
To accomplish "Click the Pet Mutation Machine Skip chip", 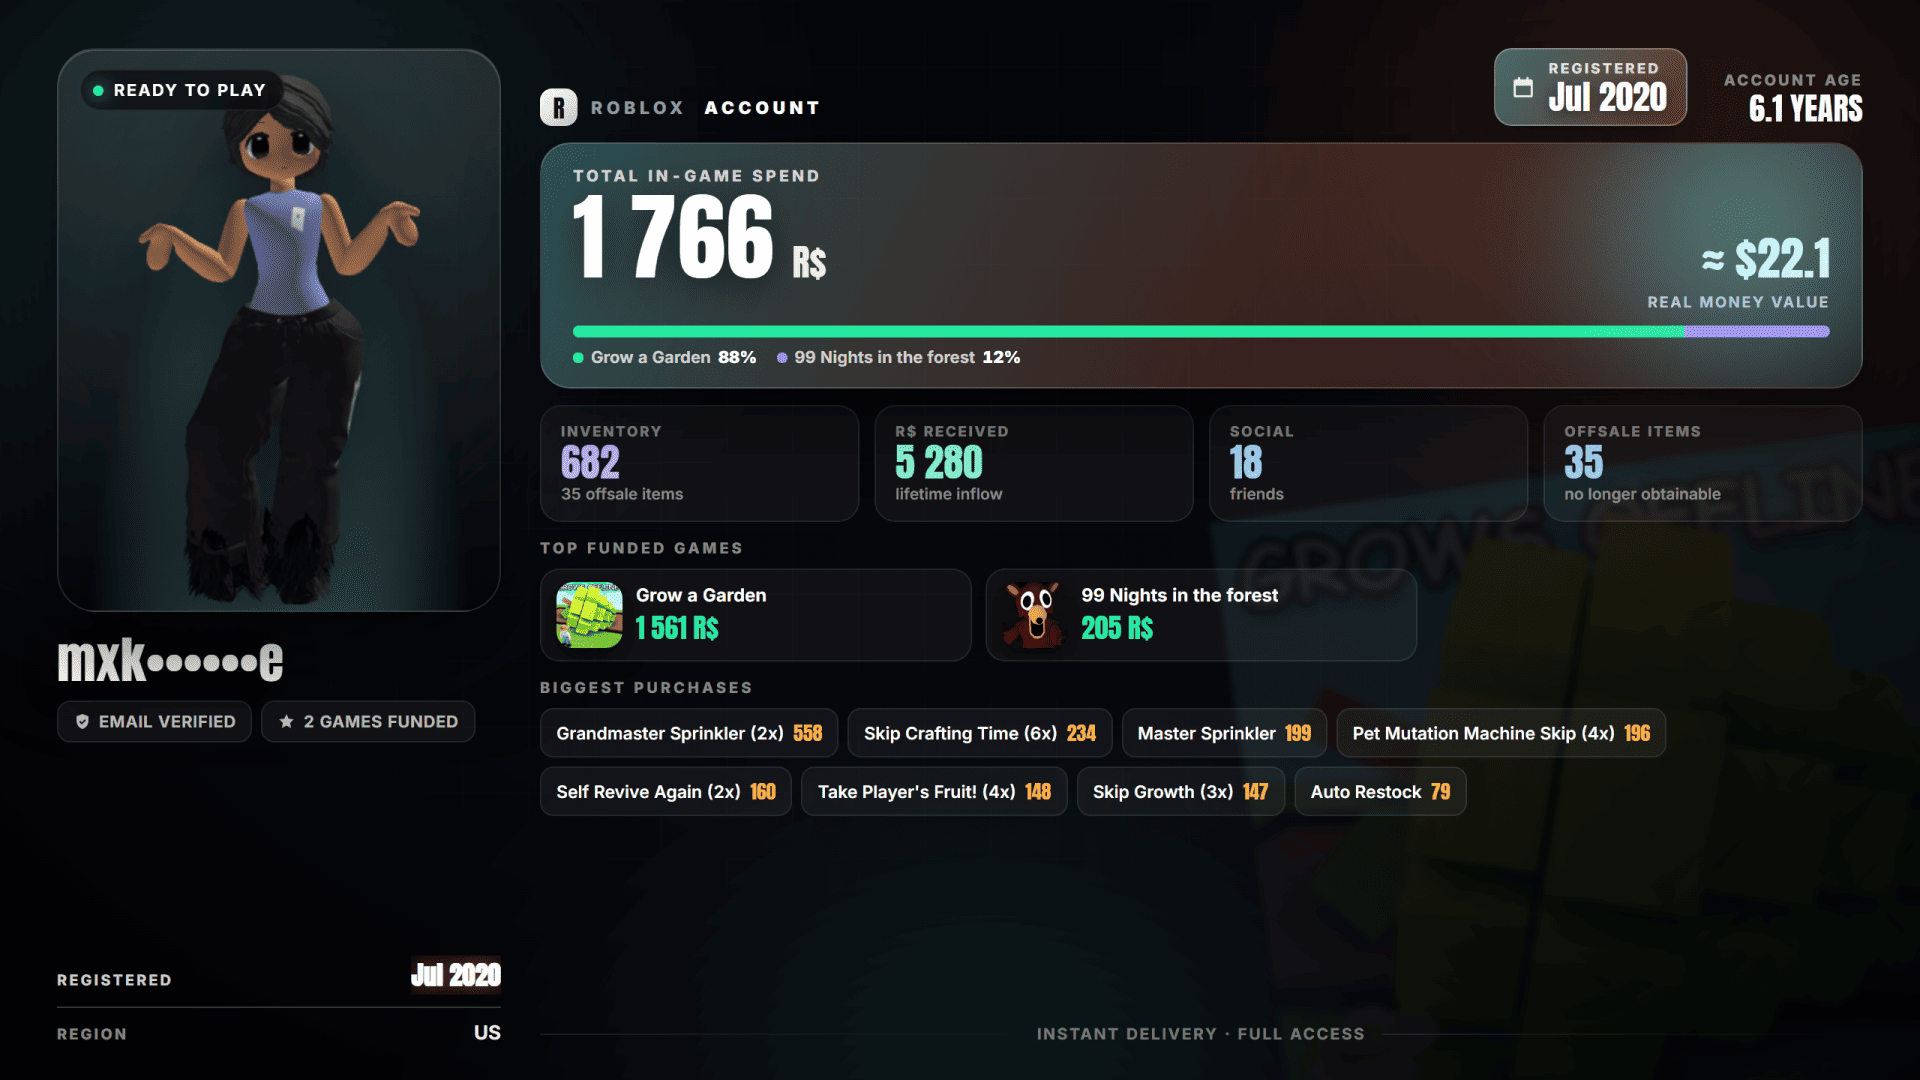I will pos(1501,733).
